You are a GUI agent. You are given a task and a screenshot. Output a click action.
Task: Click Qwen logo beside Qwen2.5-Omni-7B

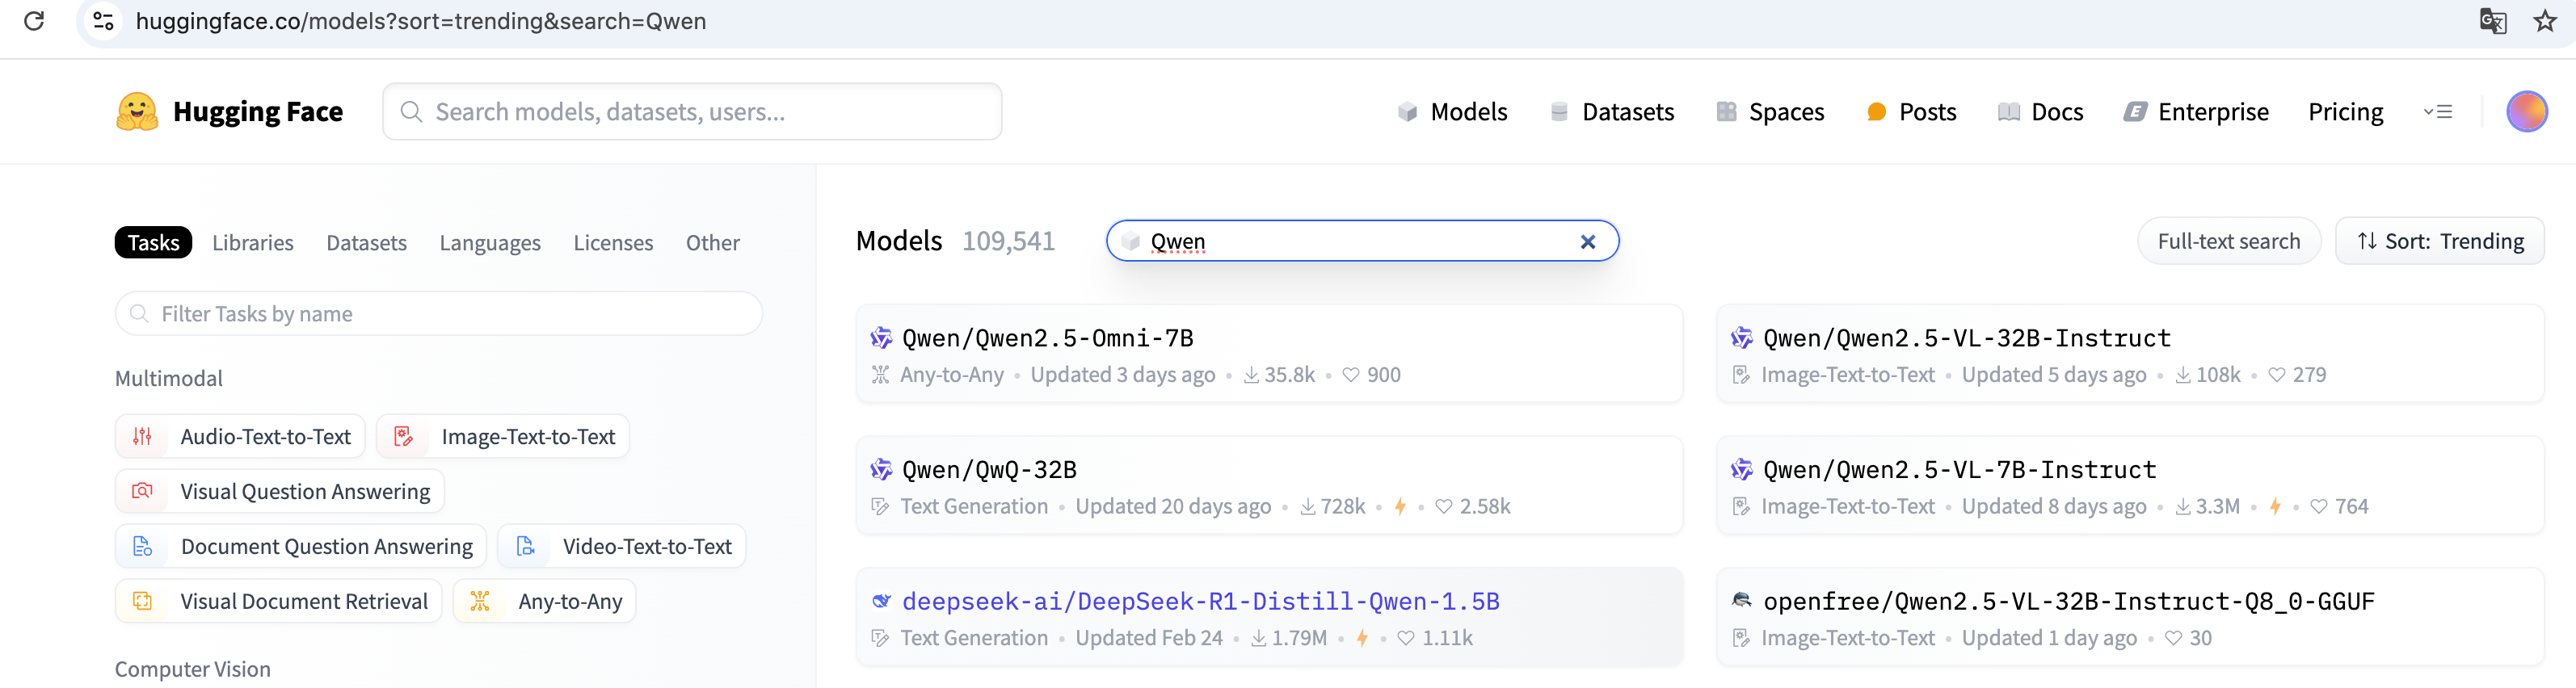(x=881, y=338)
